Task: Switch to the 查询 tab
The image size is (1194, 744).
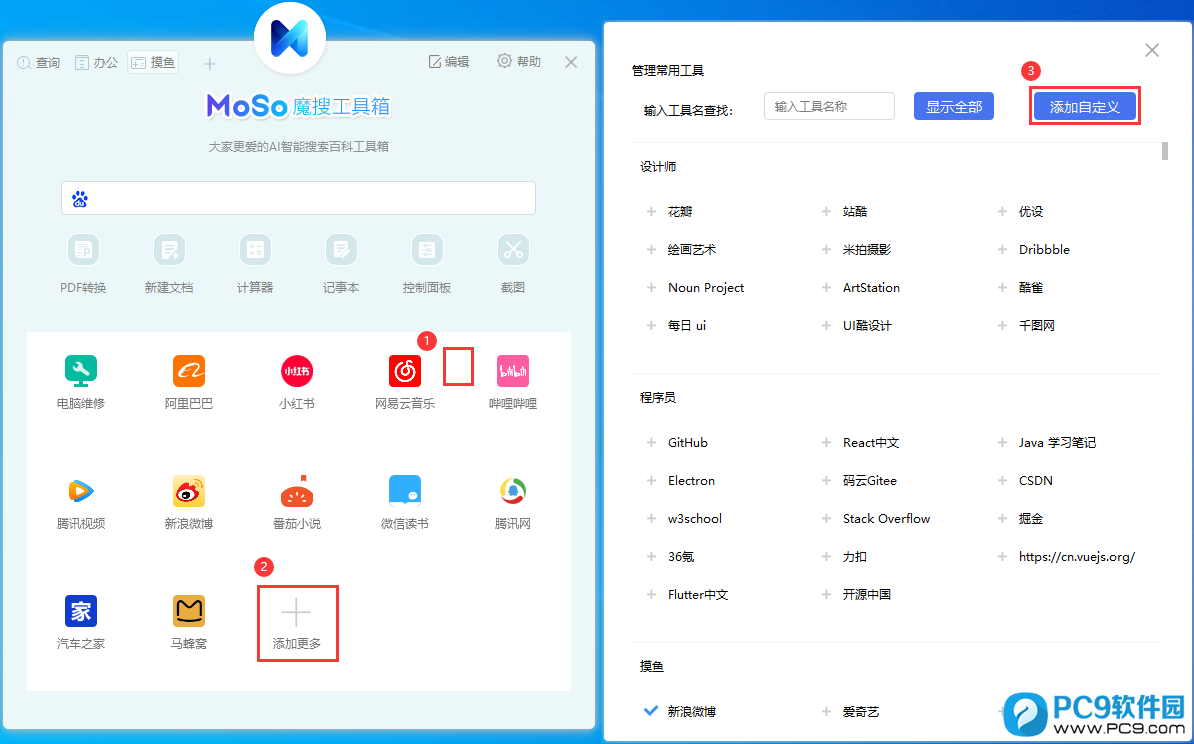Action: [39, 62]
